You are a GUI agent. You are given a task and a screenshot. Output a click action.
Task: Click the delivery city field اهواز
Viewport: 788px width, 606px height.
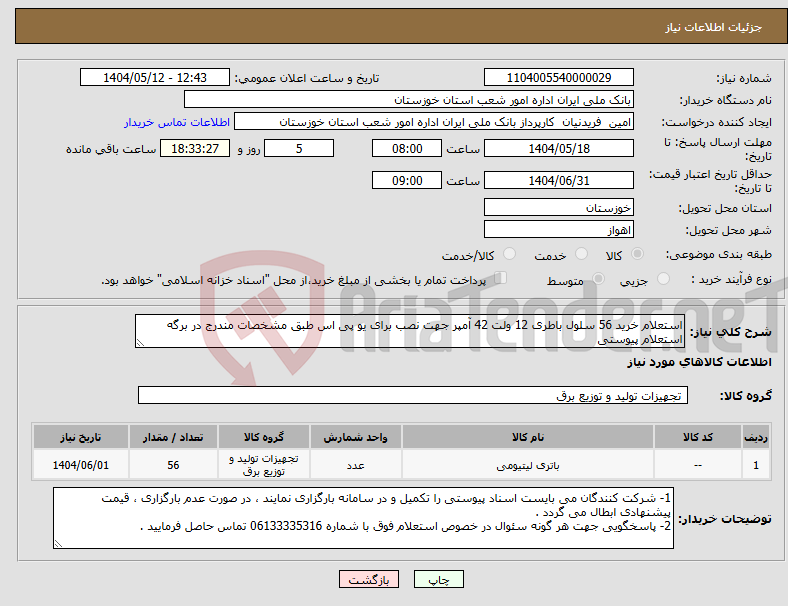[559, 229]
